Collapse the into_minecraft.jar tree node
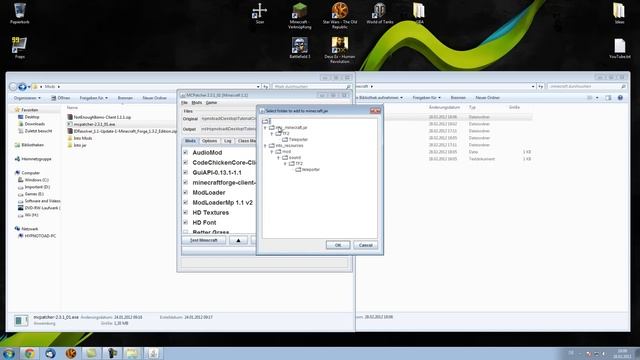The image size is (640, 360). pyautogui.click(x=265, y=128)
